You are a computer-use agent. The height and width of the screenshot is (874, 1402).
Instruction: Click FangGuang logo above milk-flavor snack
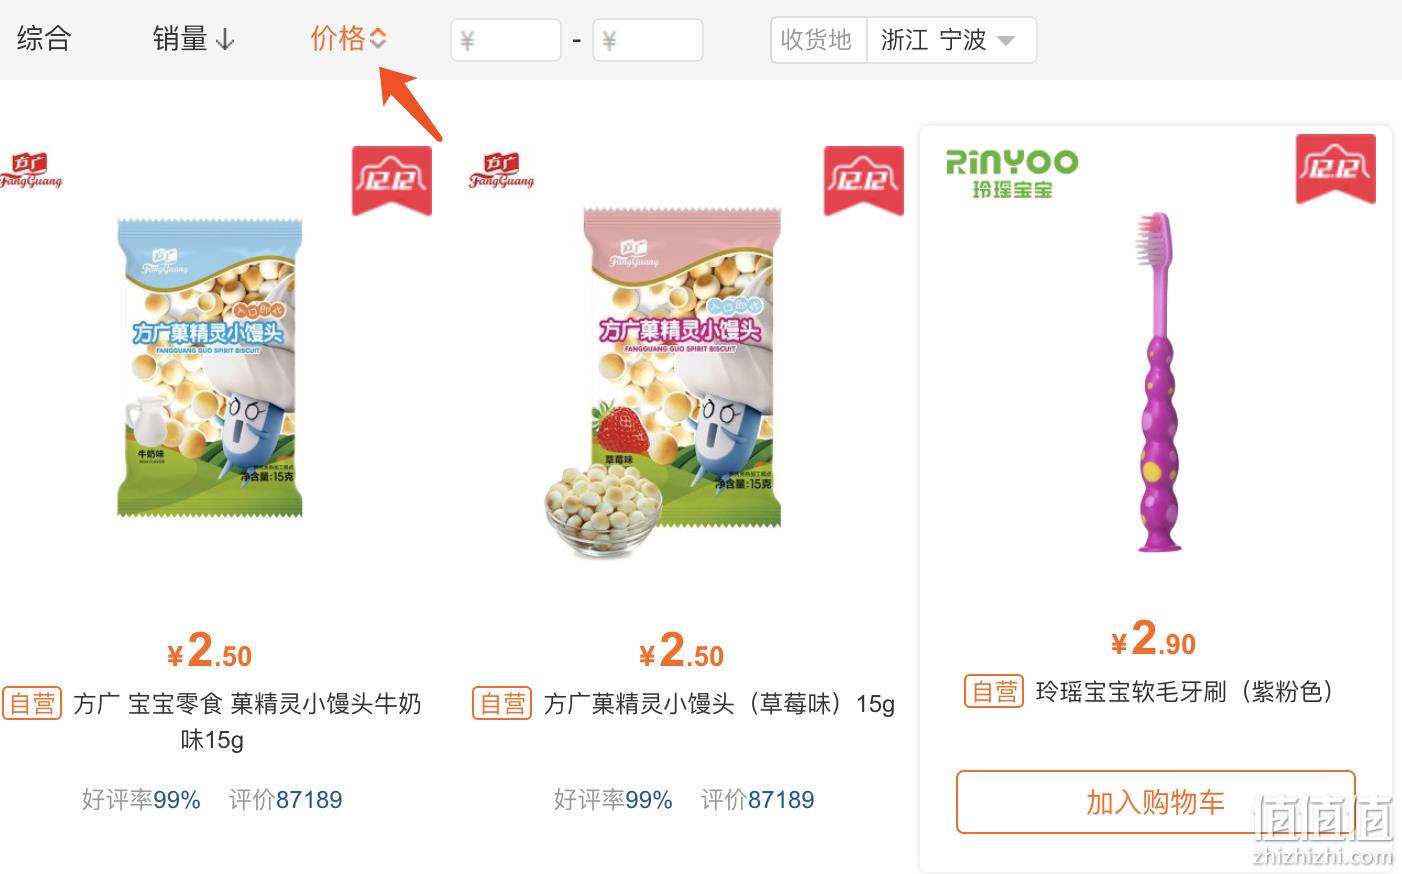tap(31, 170)
